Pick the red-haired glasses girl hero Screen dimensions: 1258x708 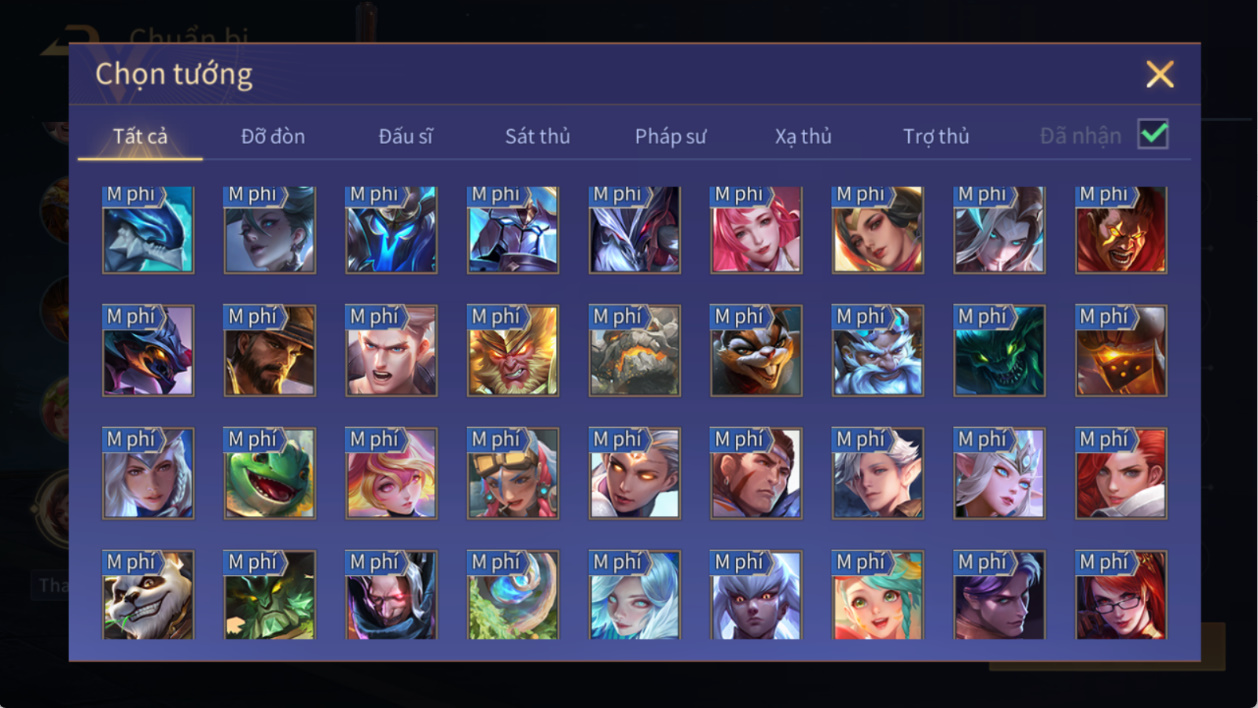1121,595
